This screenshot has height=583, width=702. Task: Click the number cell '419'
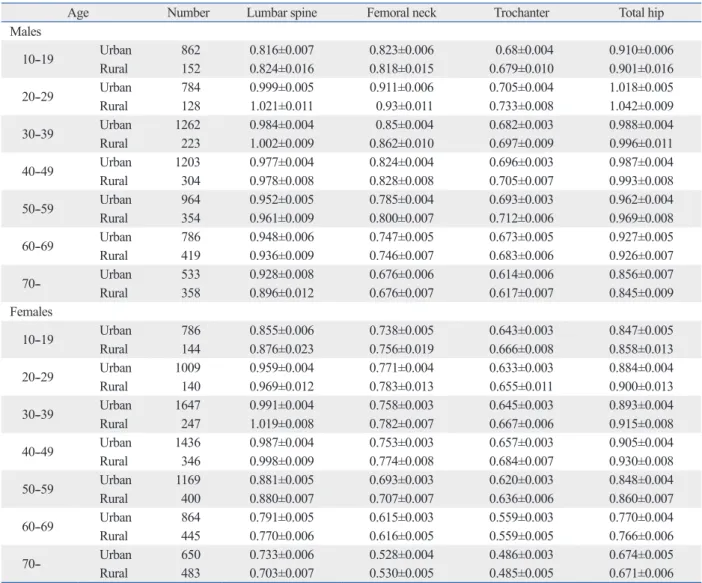(191, 256)
